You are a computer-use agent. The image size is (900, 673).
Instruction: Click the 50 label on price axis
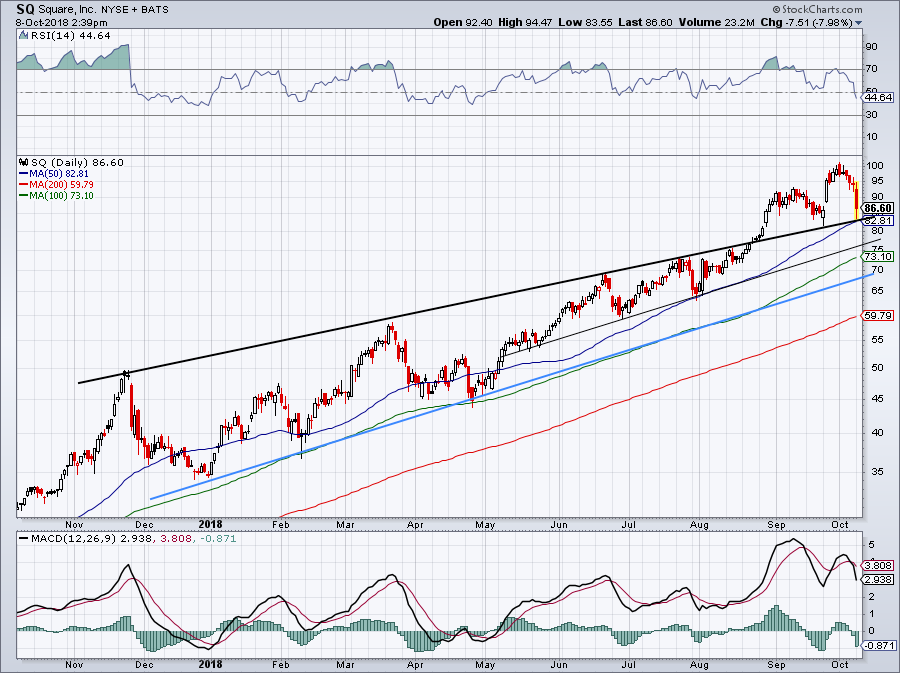(x=877, y=368)
